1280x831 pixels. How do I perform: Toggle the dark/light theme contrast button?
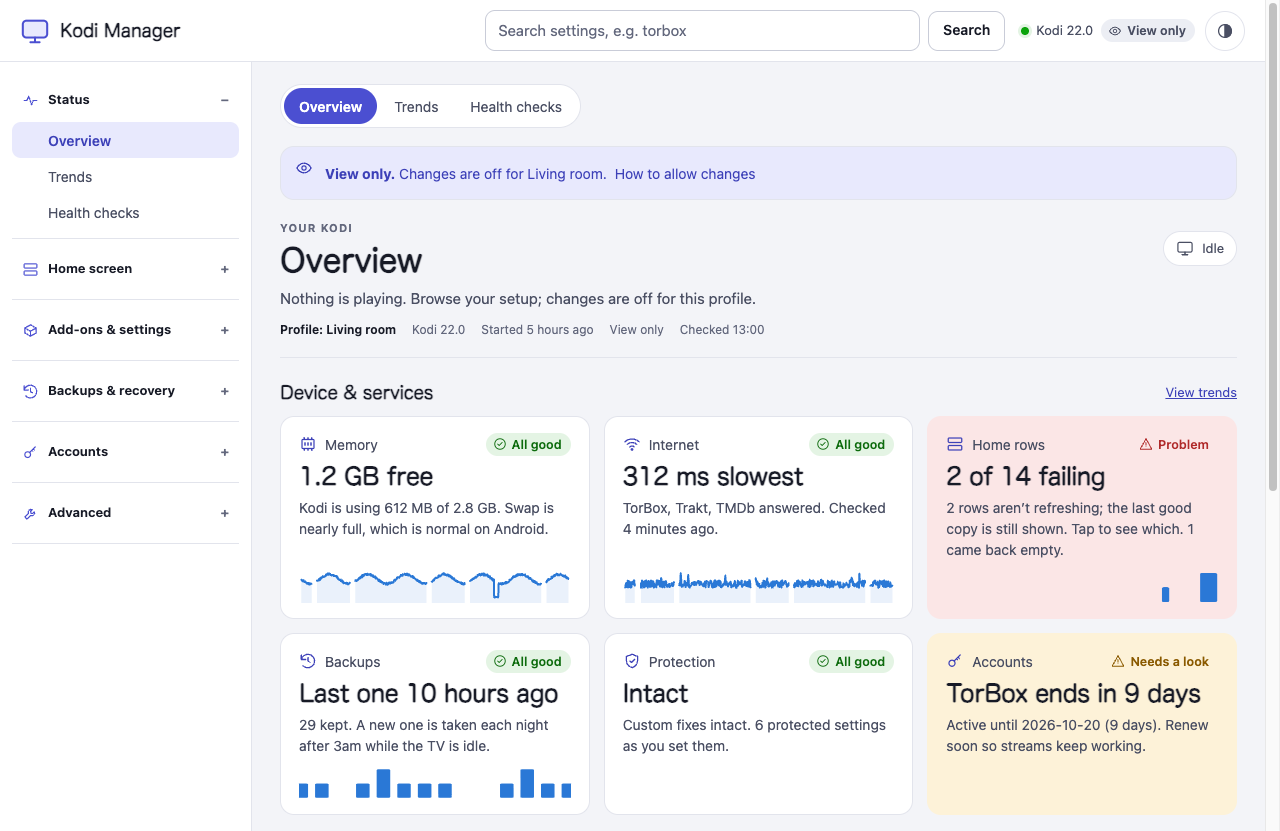(x=1225, y=31)
